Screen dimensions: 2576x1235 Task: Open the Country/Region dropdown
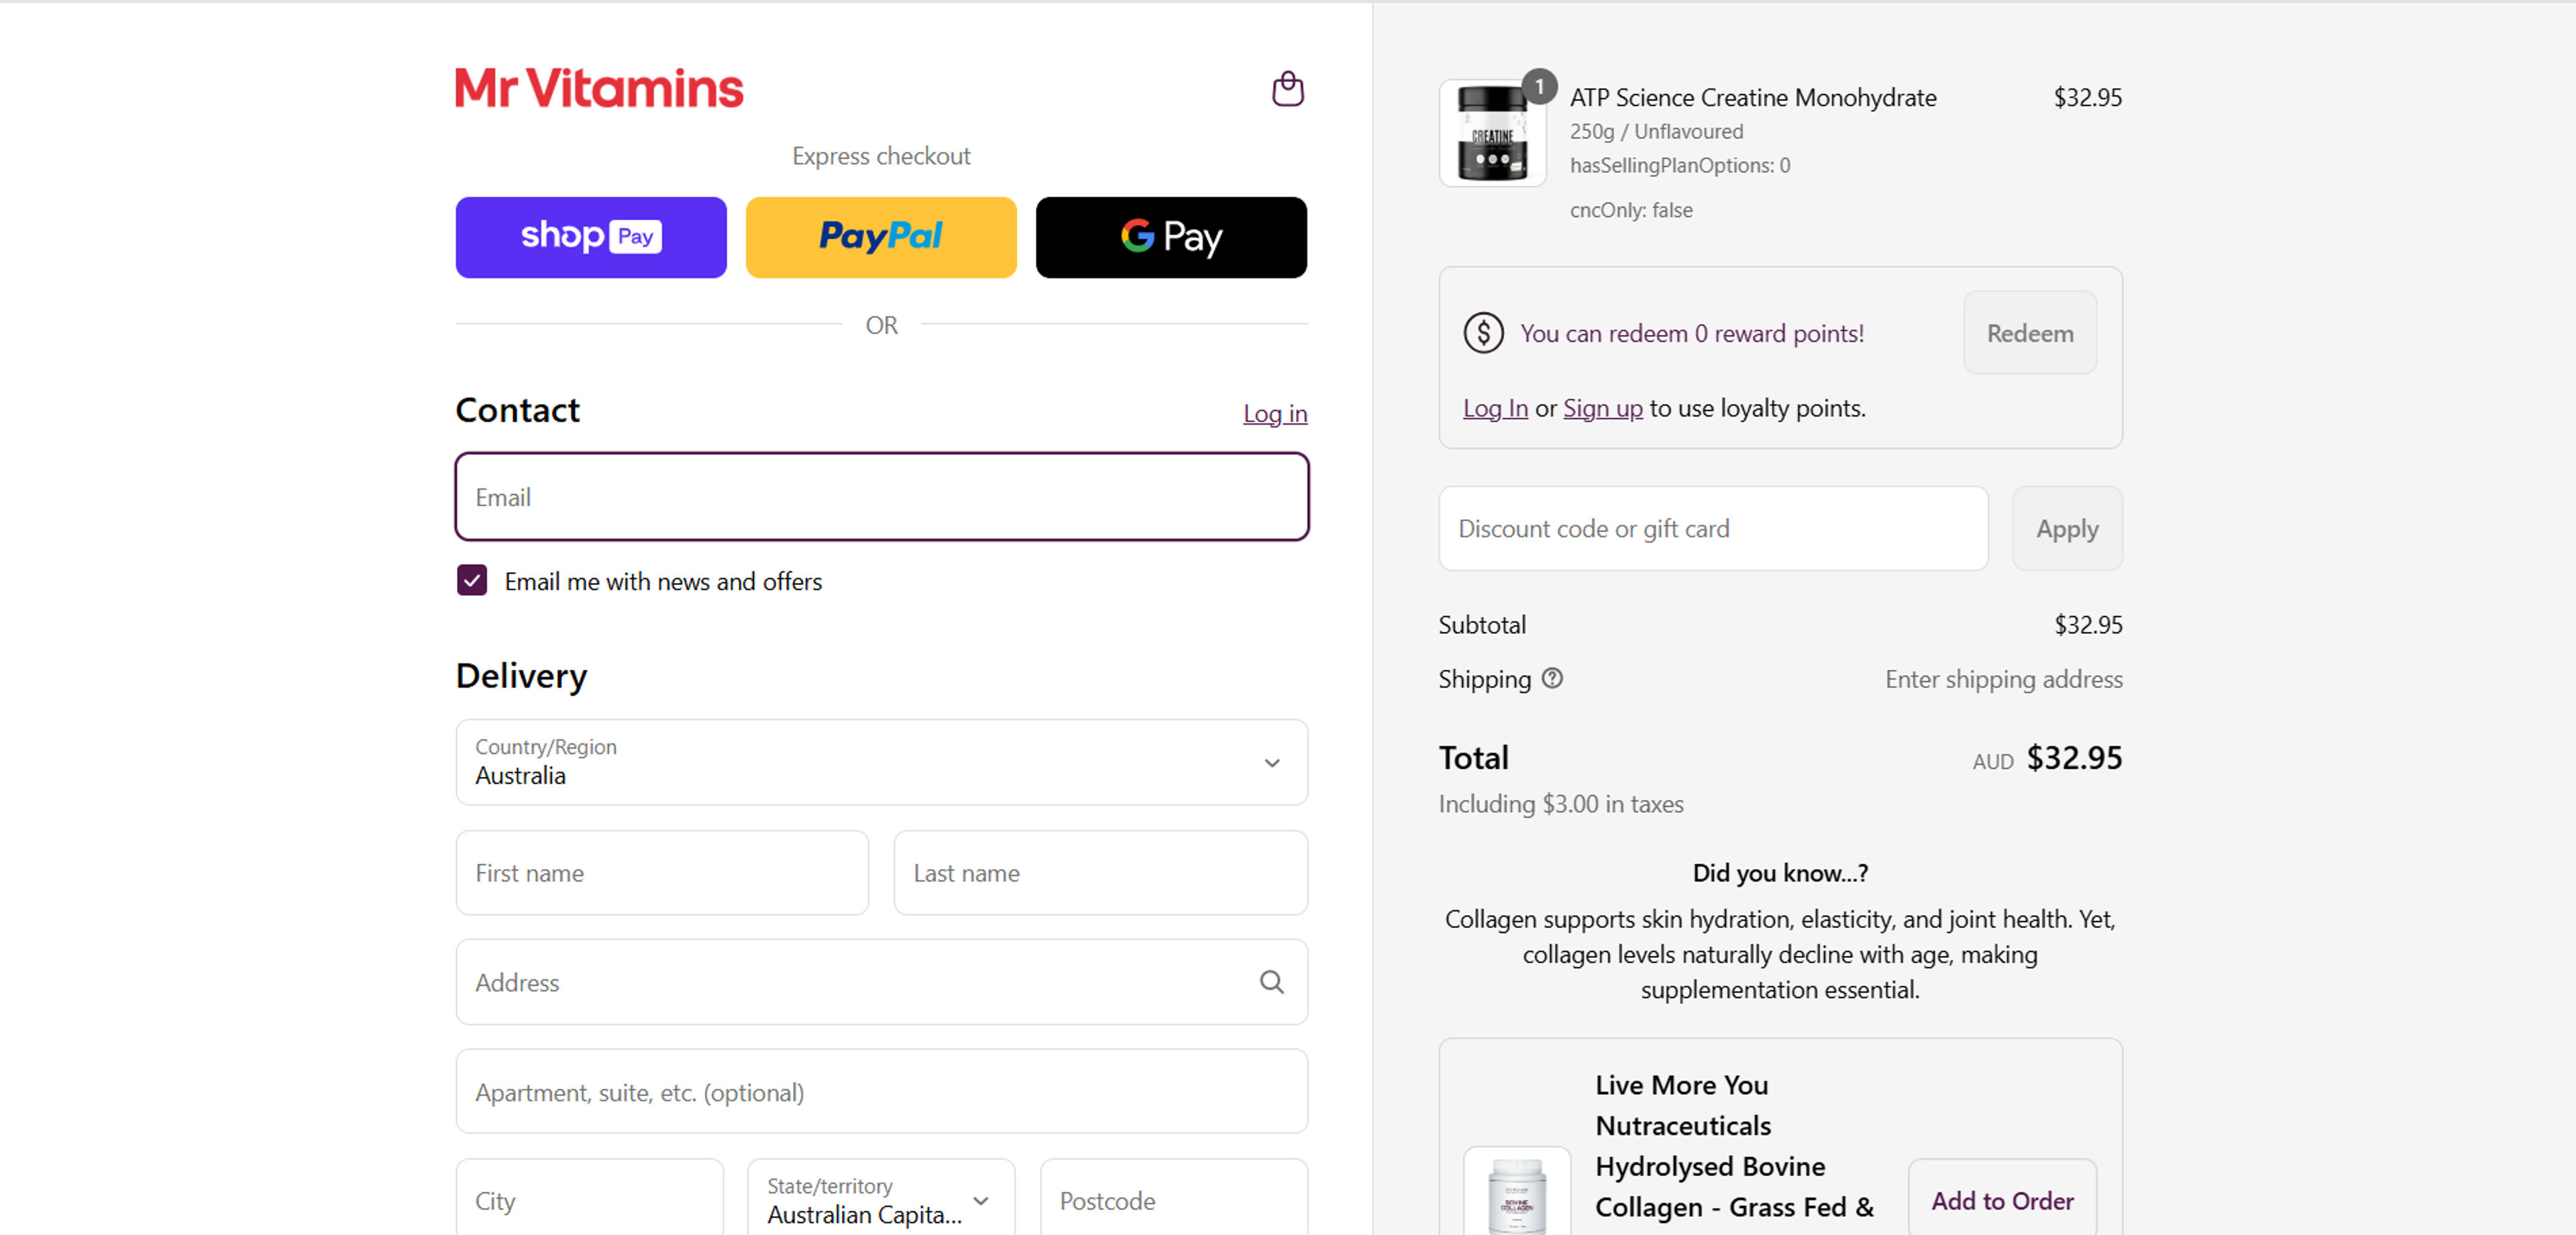[881, 762]
